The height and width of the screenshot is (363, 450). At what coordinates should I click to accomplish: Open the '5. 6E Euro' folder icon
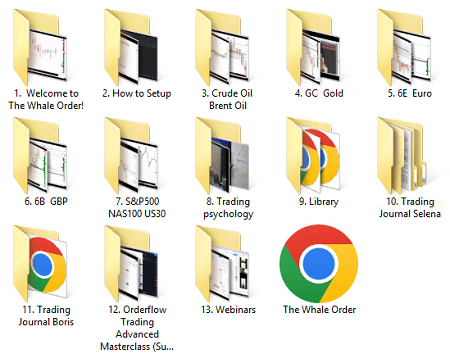404,47
